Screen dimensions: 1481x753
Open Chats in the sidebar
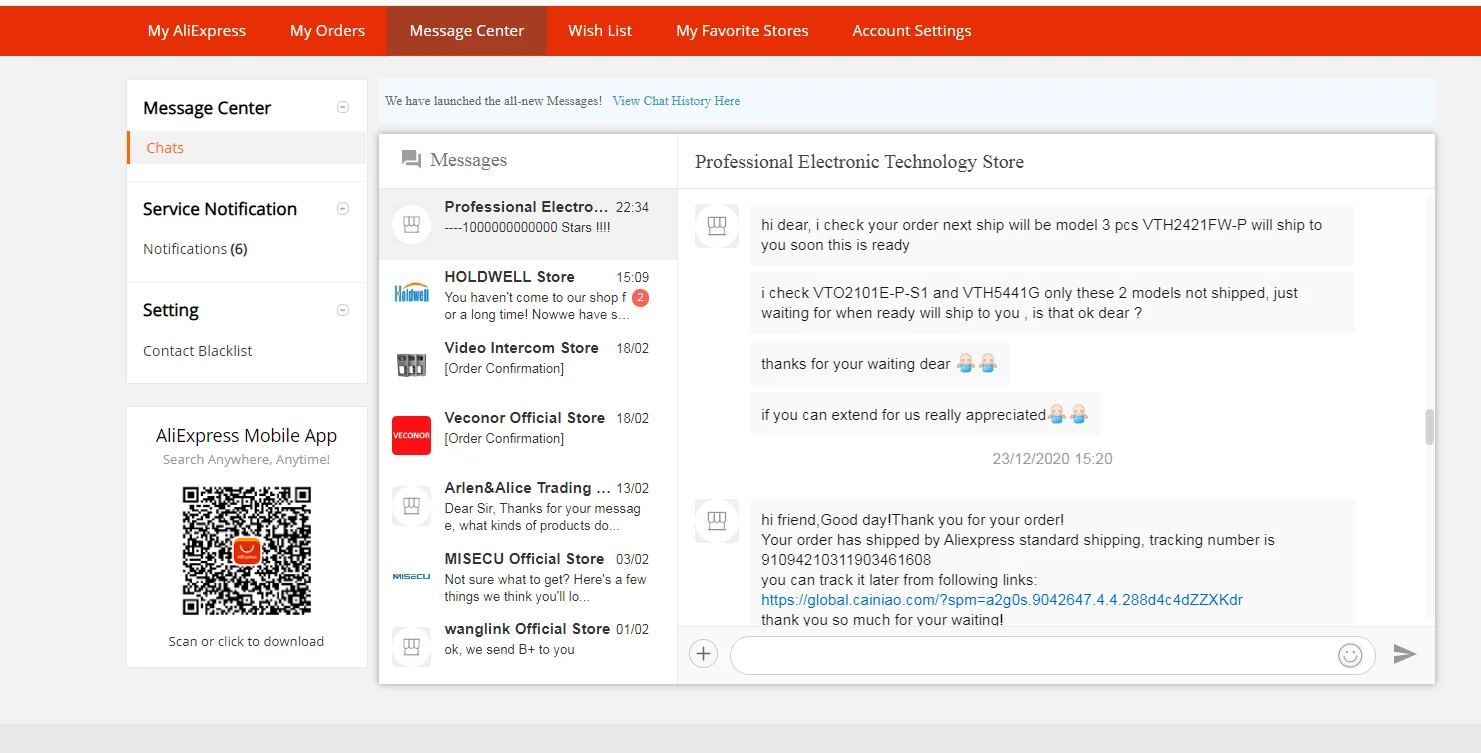point(165,148)
